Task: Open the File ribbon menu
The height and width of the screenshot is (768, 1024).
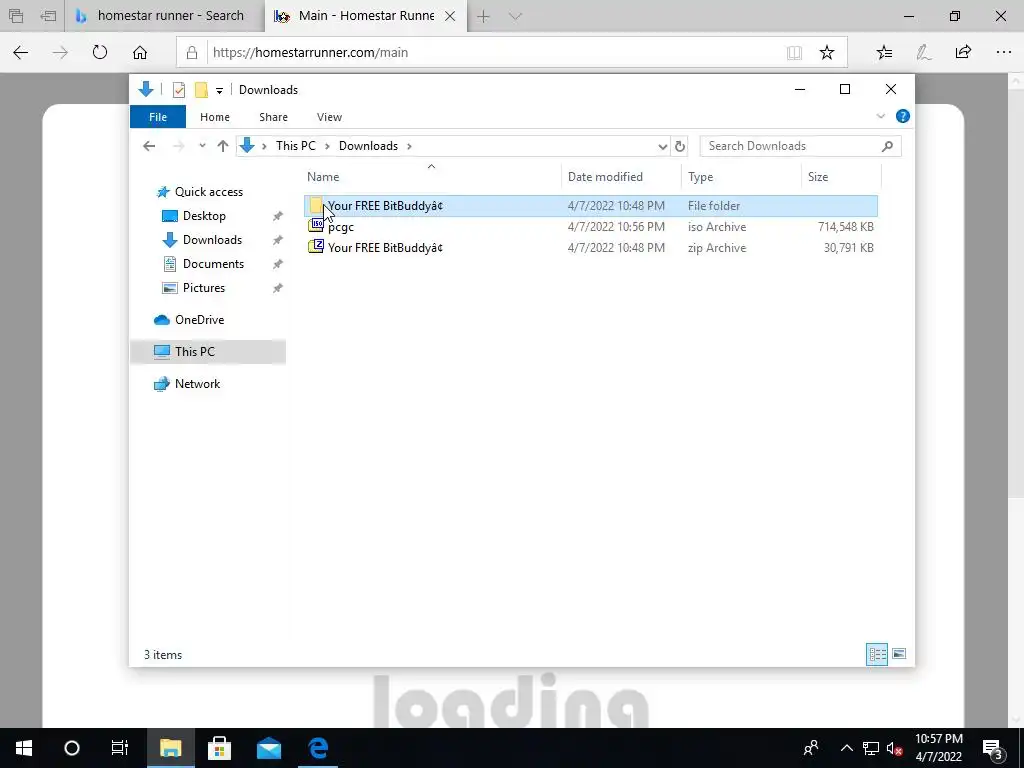Action: (x=158, y=117)
